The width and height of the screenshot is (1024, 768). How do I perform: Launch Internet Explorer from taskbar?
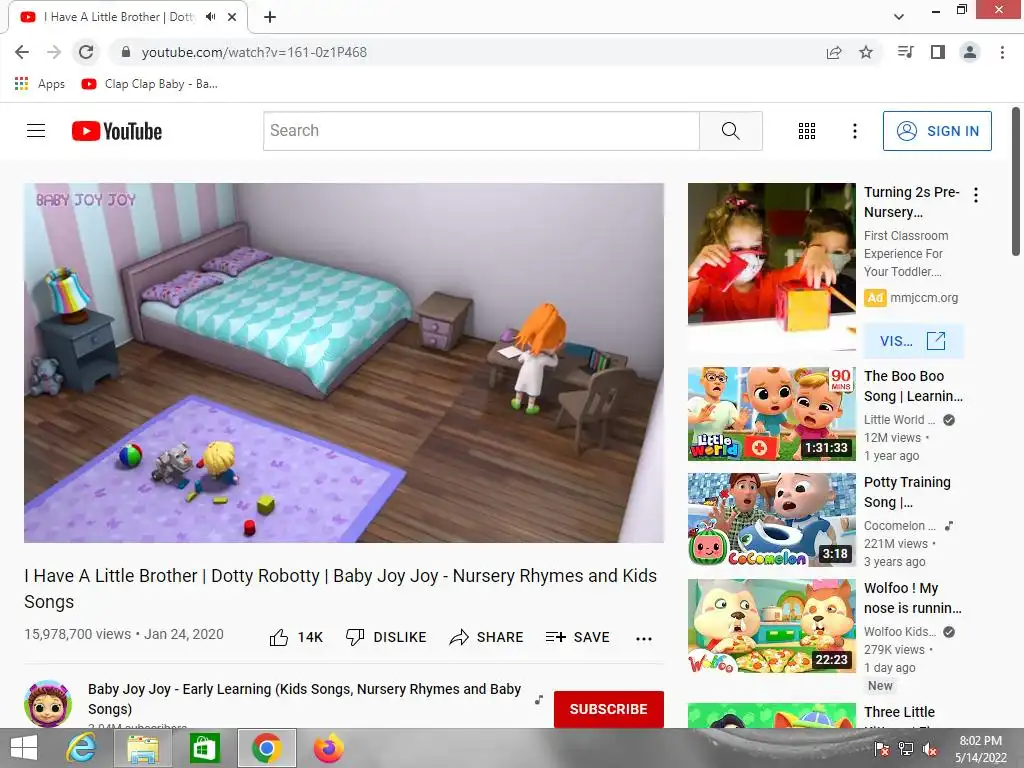81,748
